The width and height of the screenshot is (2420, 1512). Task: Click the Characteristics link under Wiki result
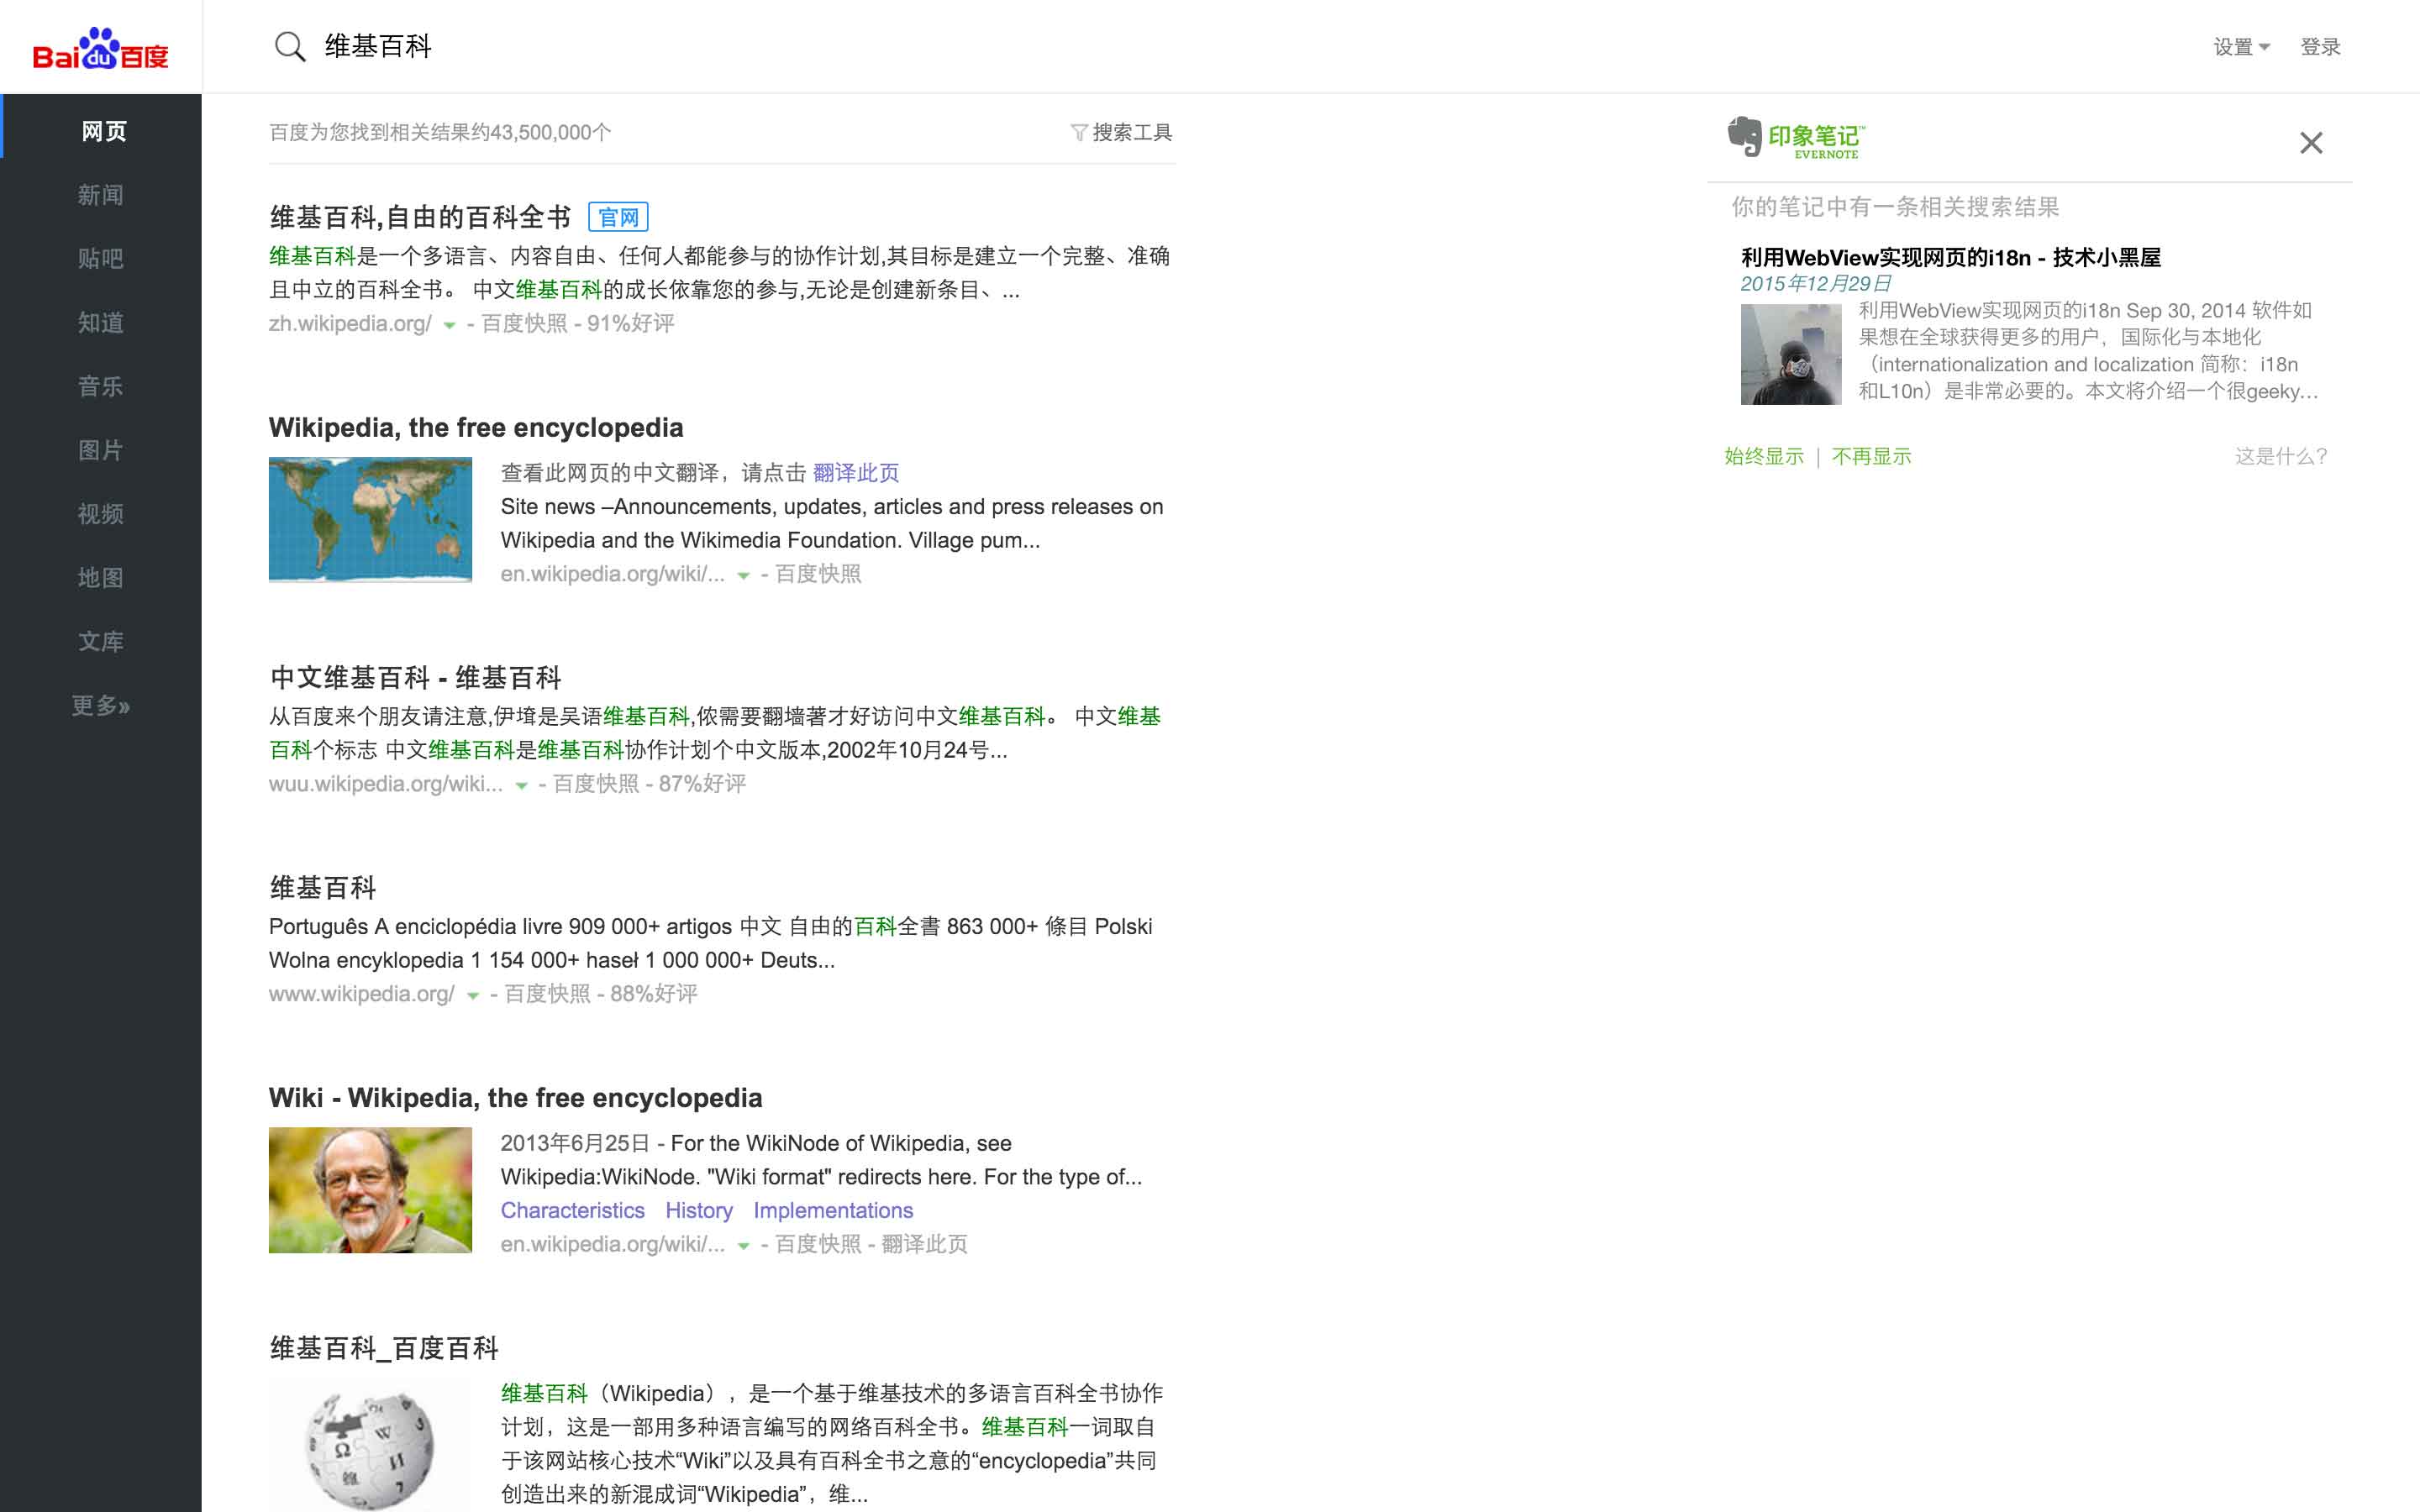[x=572, y=1210]
